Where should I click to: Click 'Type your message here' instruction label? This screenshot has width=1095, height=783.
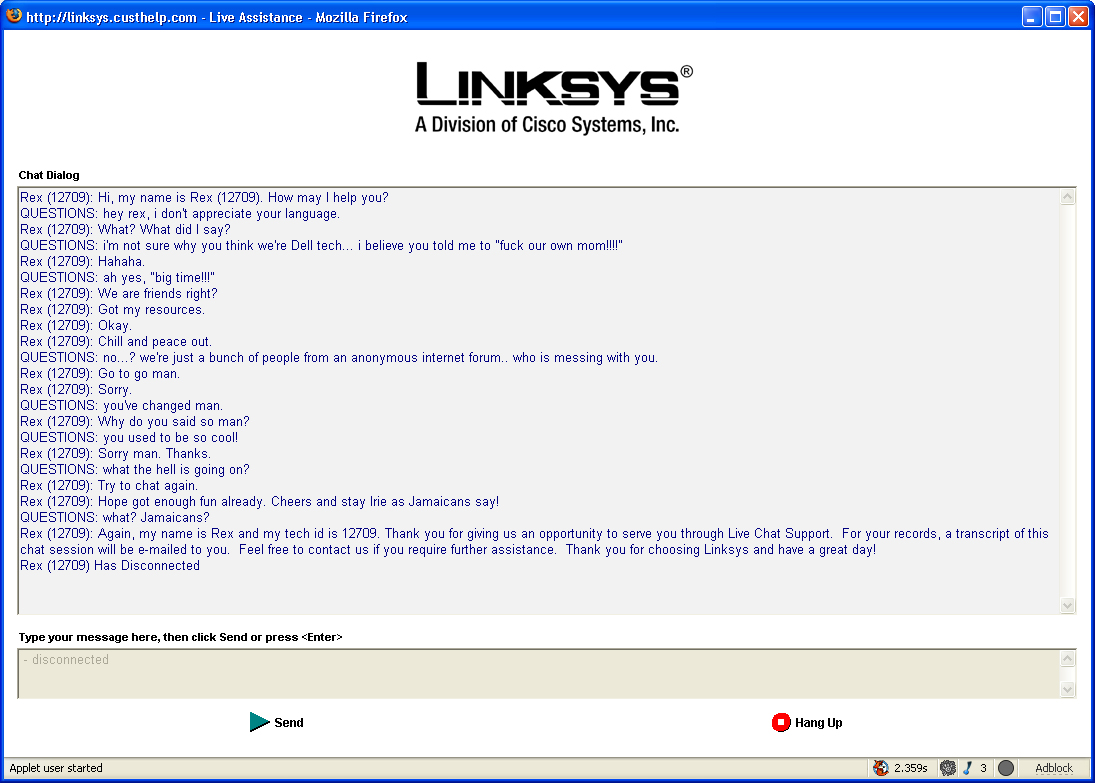pos(180,637)
